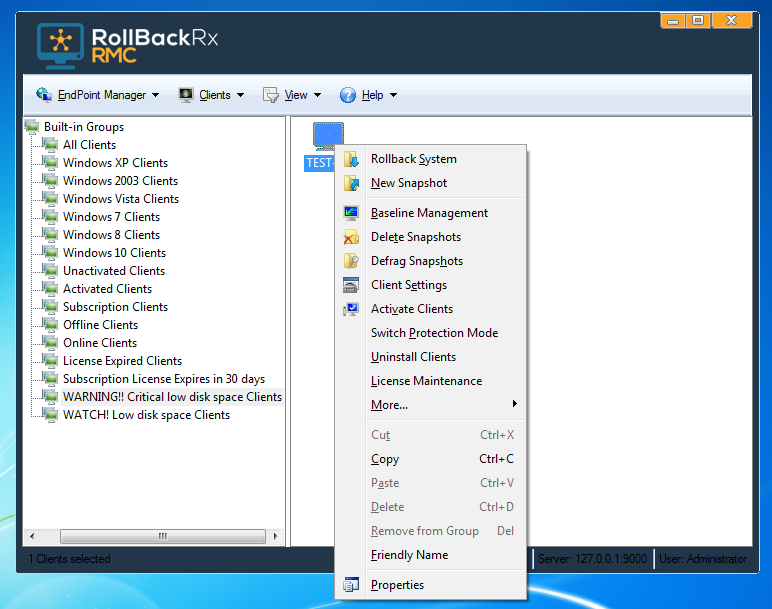
Task: Choose Friendly Name menu entry
Action: [430, 555]
